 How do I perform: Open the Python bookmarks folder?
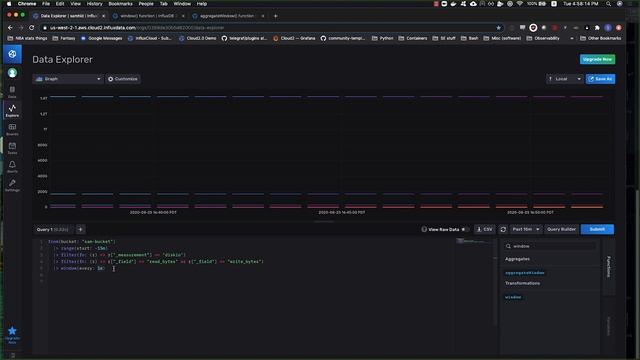pyautogui.click(x=382, y=38)
